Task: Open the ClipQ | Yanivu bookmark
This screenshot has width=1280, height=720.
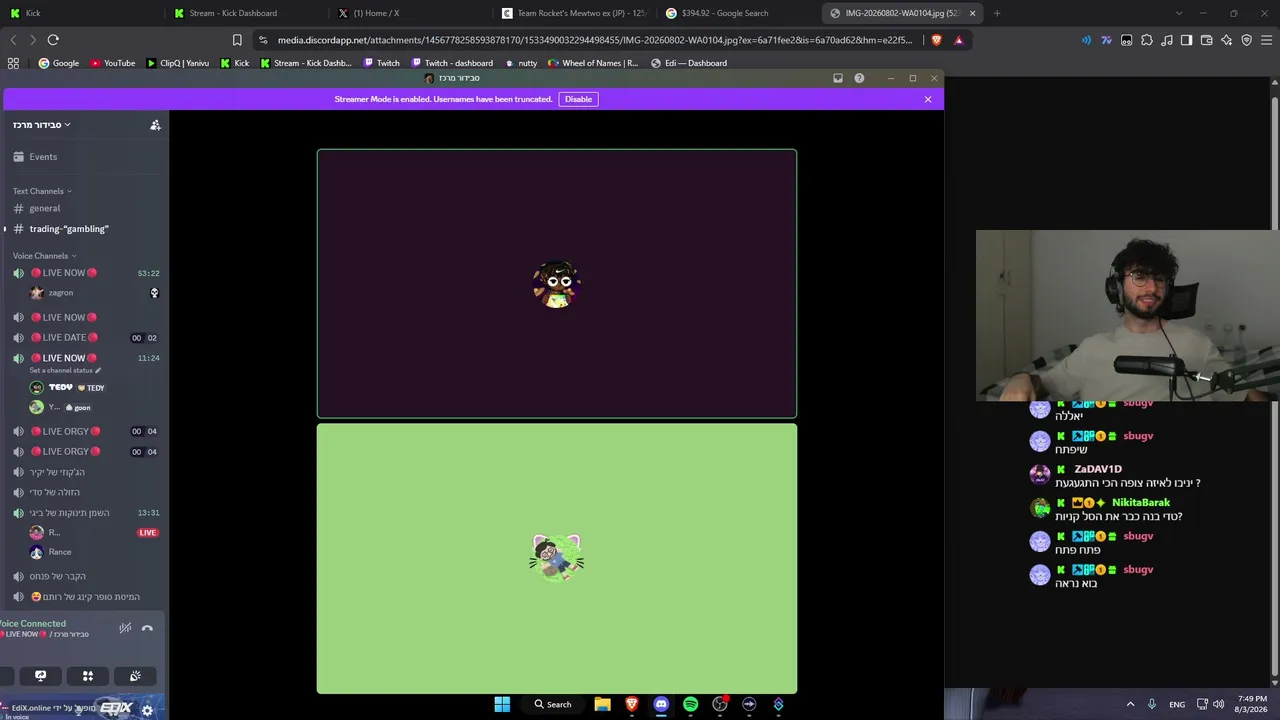Action: (178, 63)
